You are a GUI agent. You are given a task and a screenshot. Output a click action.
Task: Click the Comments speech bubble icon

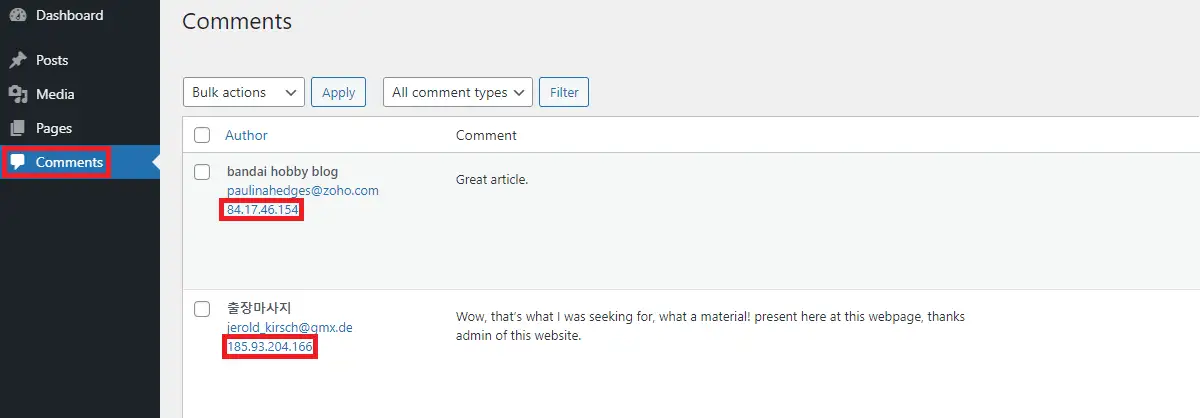[x=18, y=162]
